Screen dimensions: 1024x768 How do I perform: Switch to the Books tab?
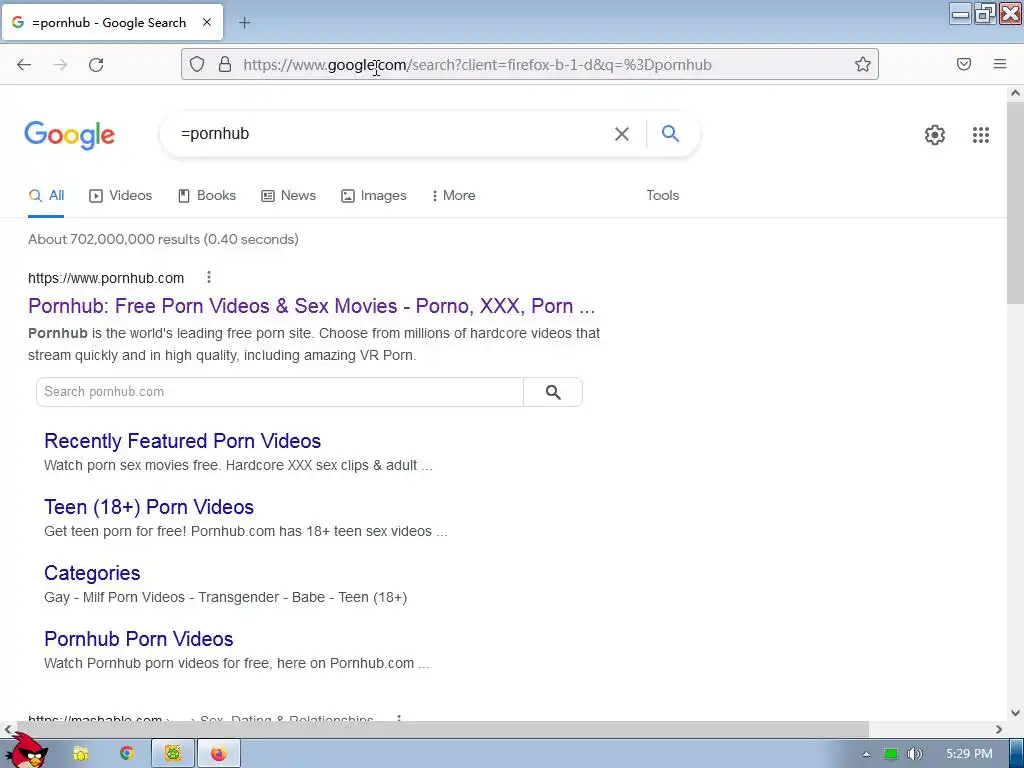tap(206, 195)
